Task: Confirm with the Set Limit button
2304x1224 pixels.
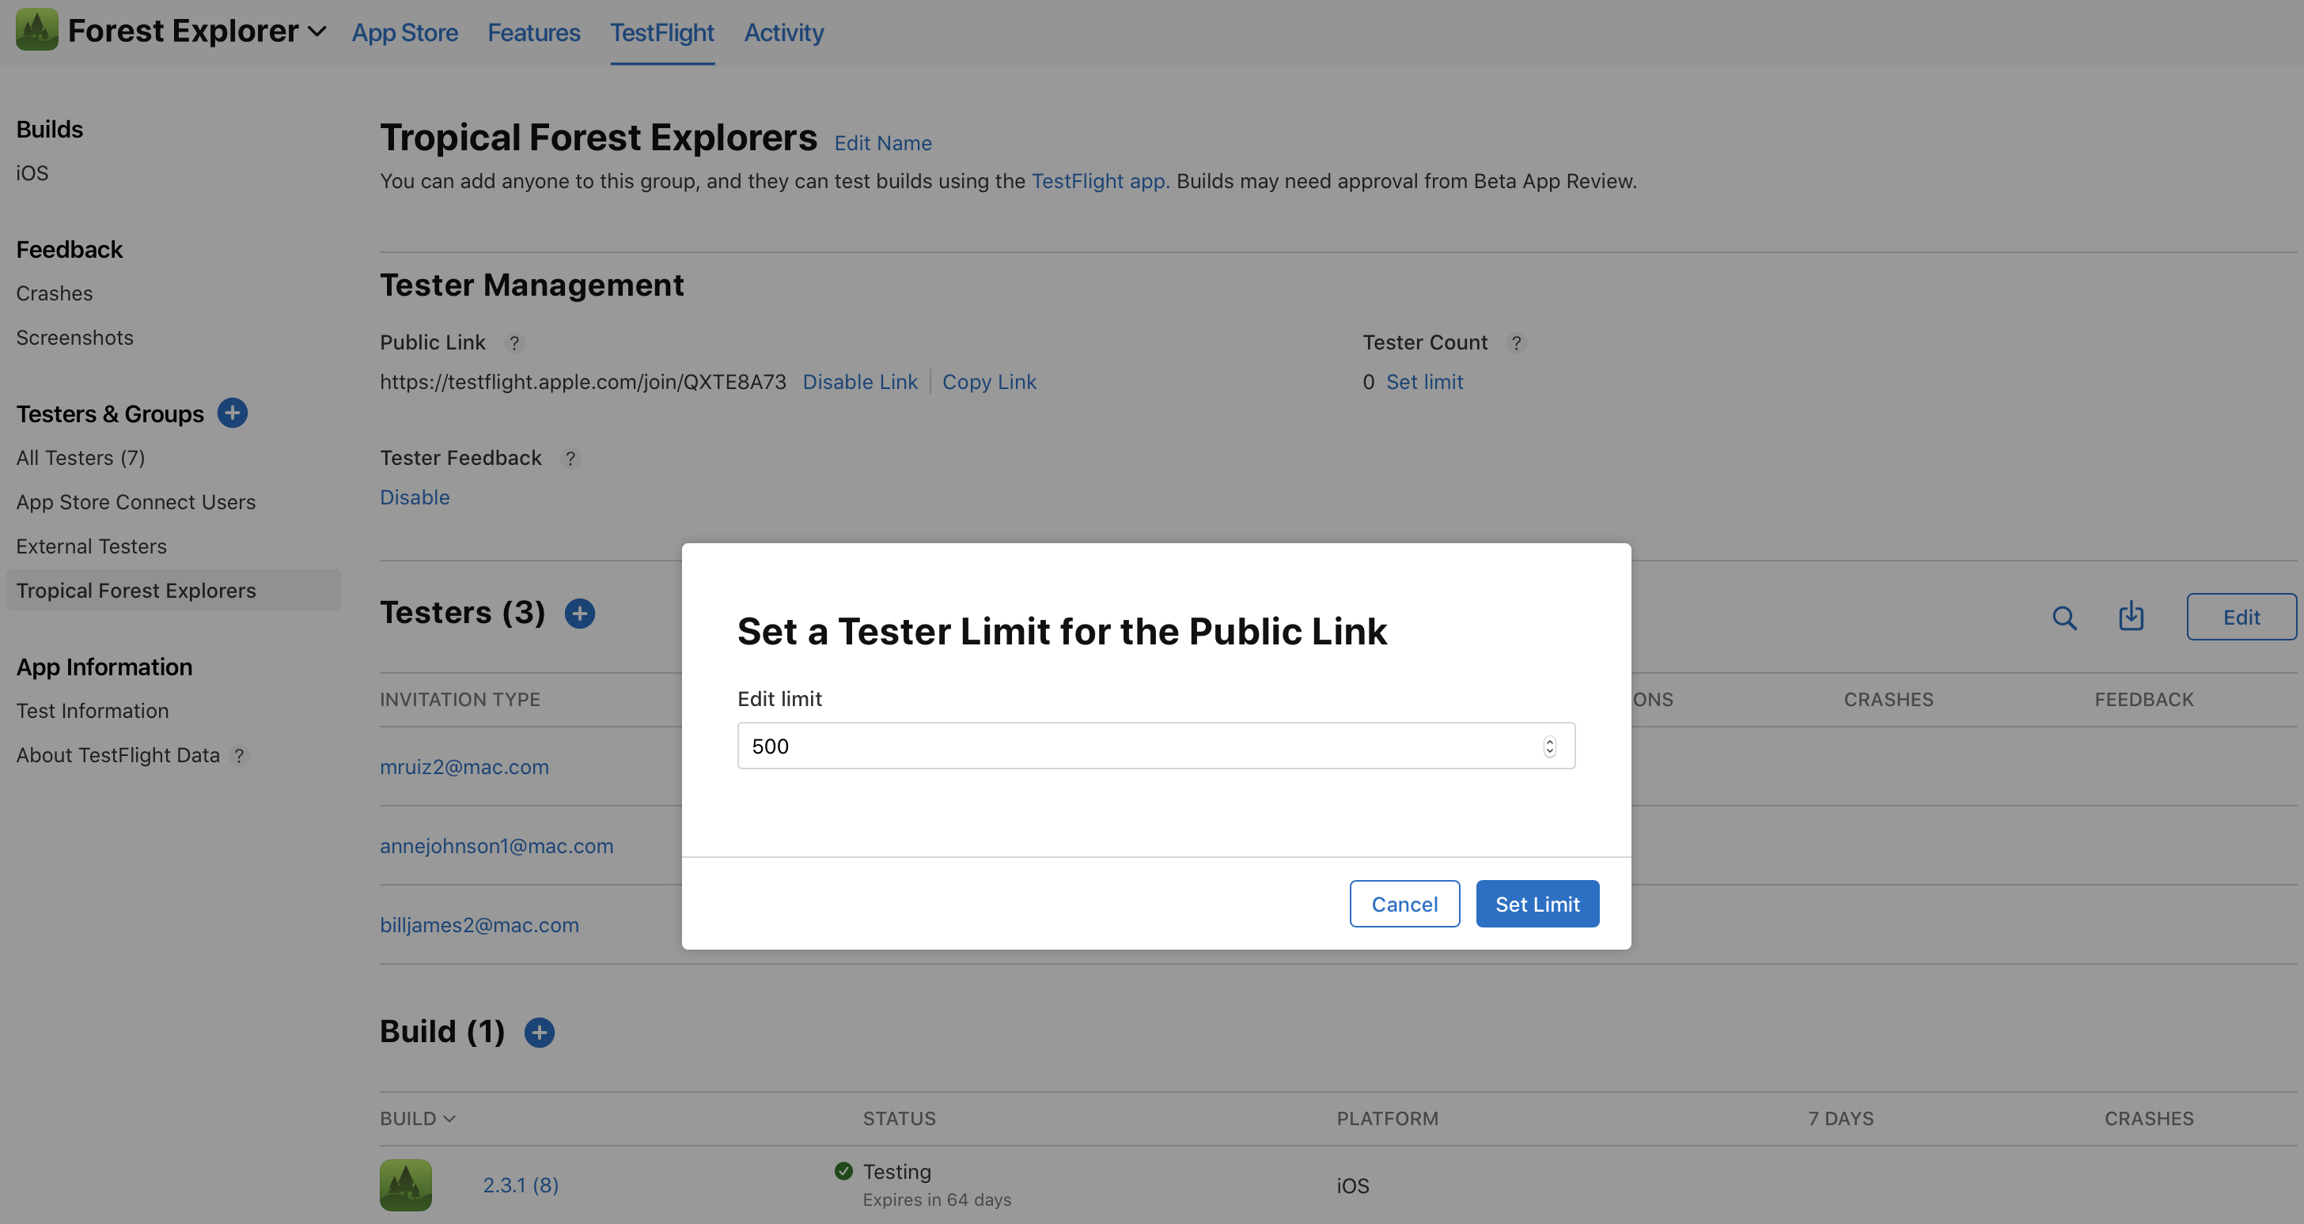Action: (x=1537, y=904)
